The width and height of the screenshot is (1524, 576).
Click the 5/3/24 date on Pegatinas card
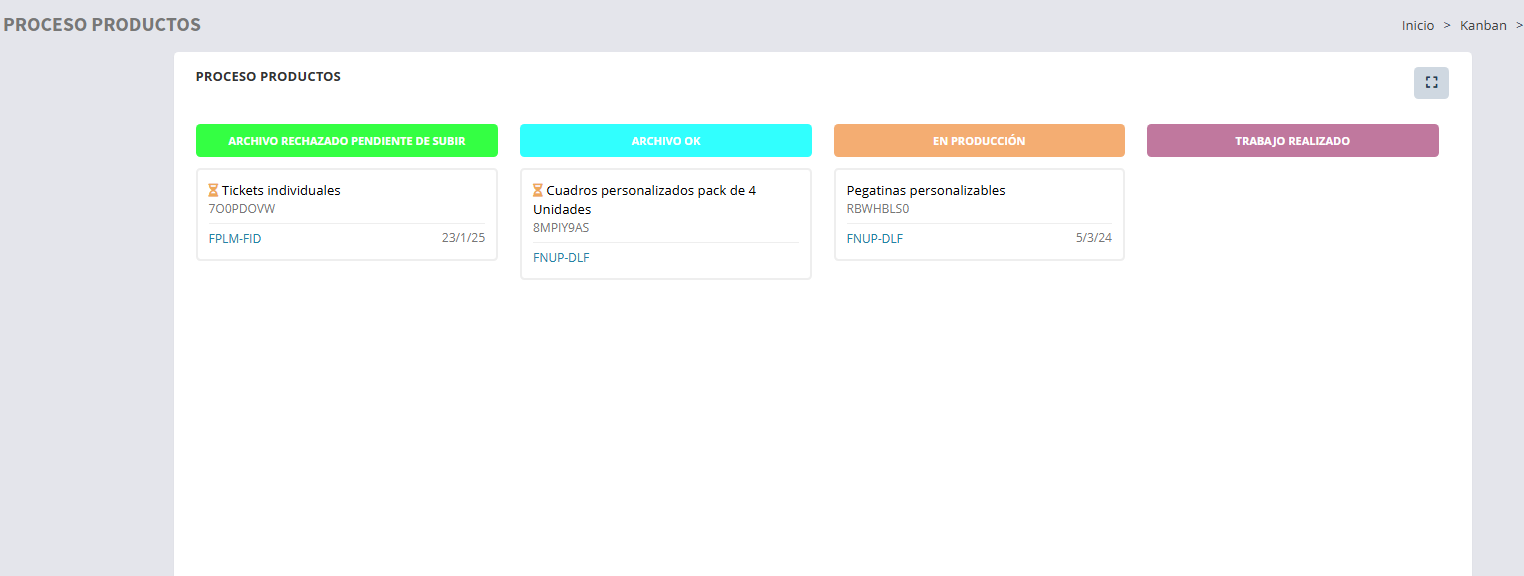tap(1094, 238)
